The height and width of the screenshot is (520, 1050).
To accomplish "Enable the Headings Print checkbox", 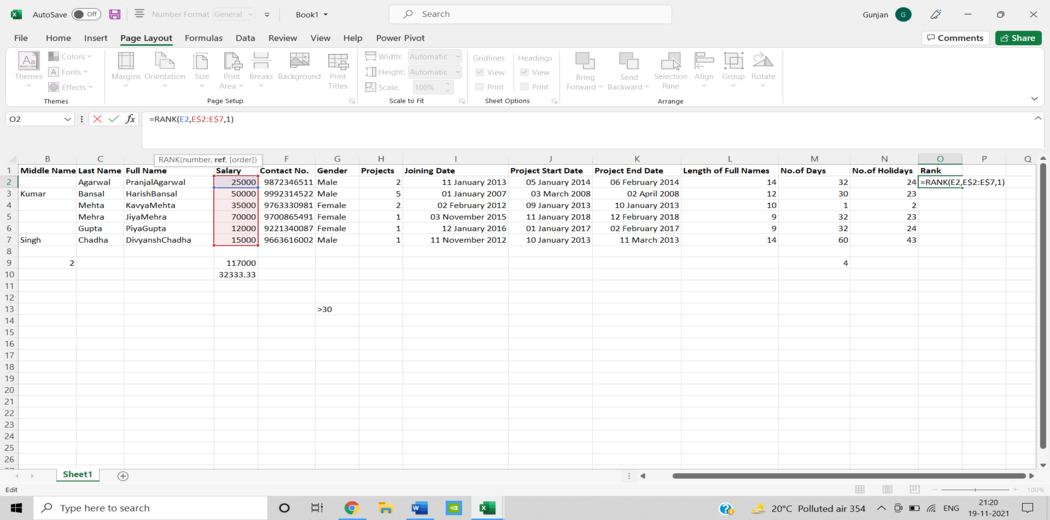I will (x=524, y=87).
